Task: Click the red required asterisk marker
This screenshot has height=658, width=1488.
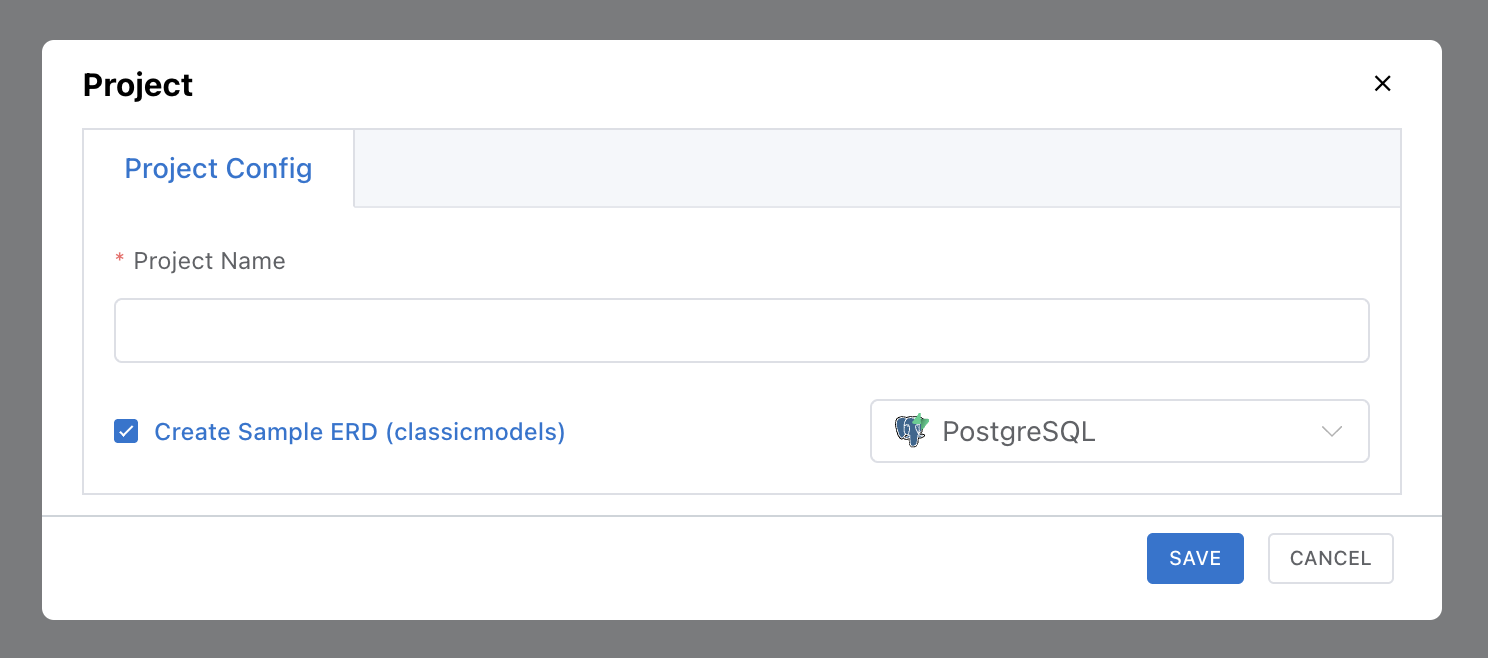Action: click(120, 261)
